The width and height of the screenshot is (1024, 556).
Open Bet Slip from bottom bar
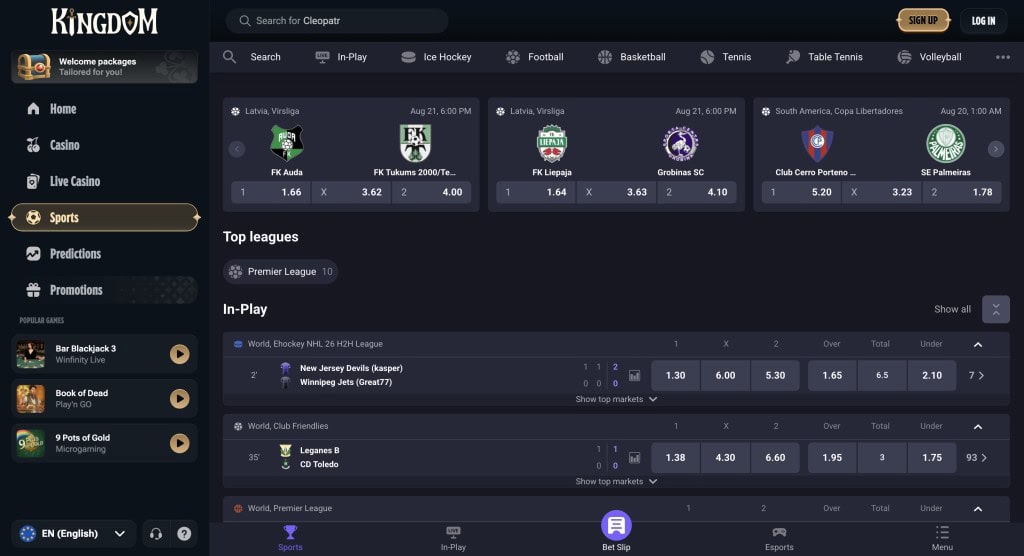coord(616,531)
